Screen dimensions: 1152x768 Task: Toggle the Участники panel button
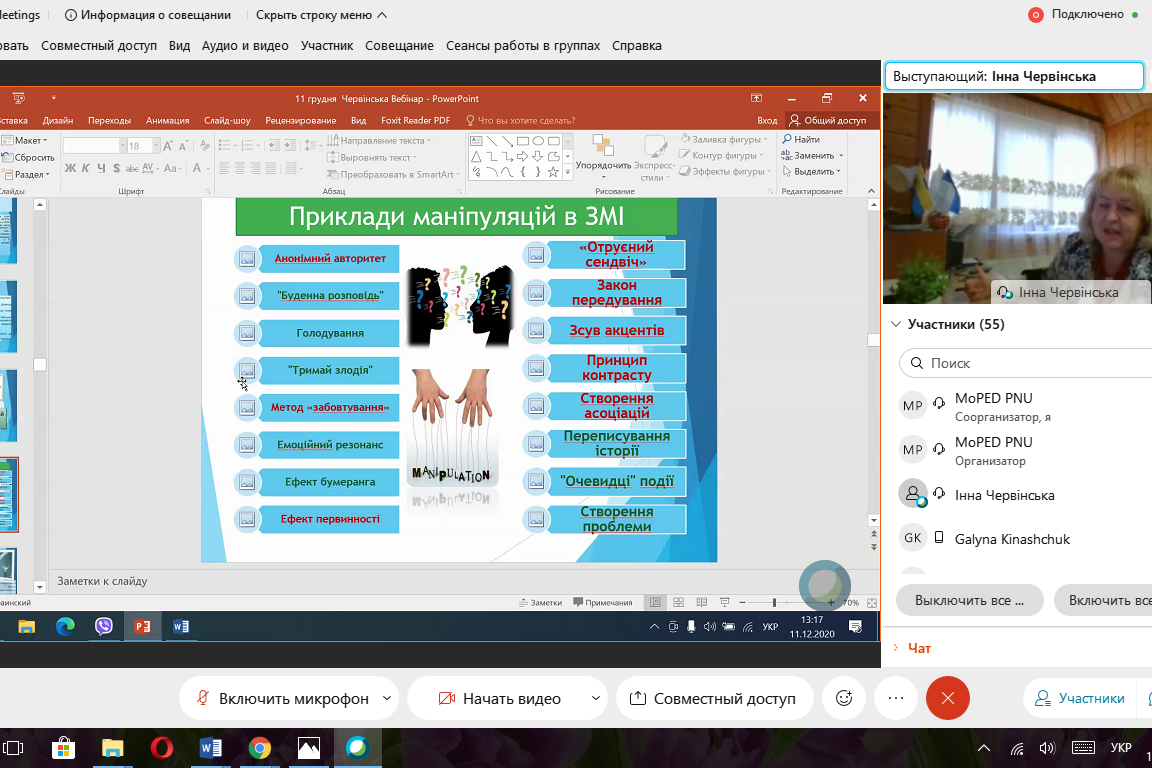click(1080, 698)
